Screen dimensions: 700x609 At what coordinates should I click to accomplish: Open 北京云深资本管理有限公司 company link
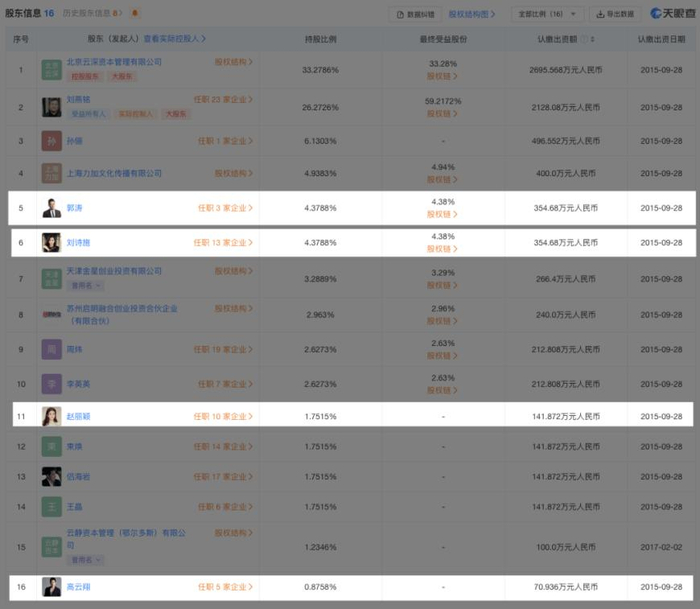[114, 62]
